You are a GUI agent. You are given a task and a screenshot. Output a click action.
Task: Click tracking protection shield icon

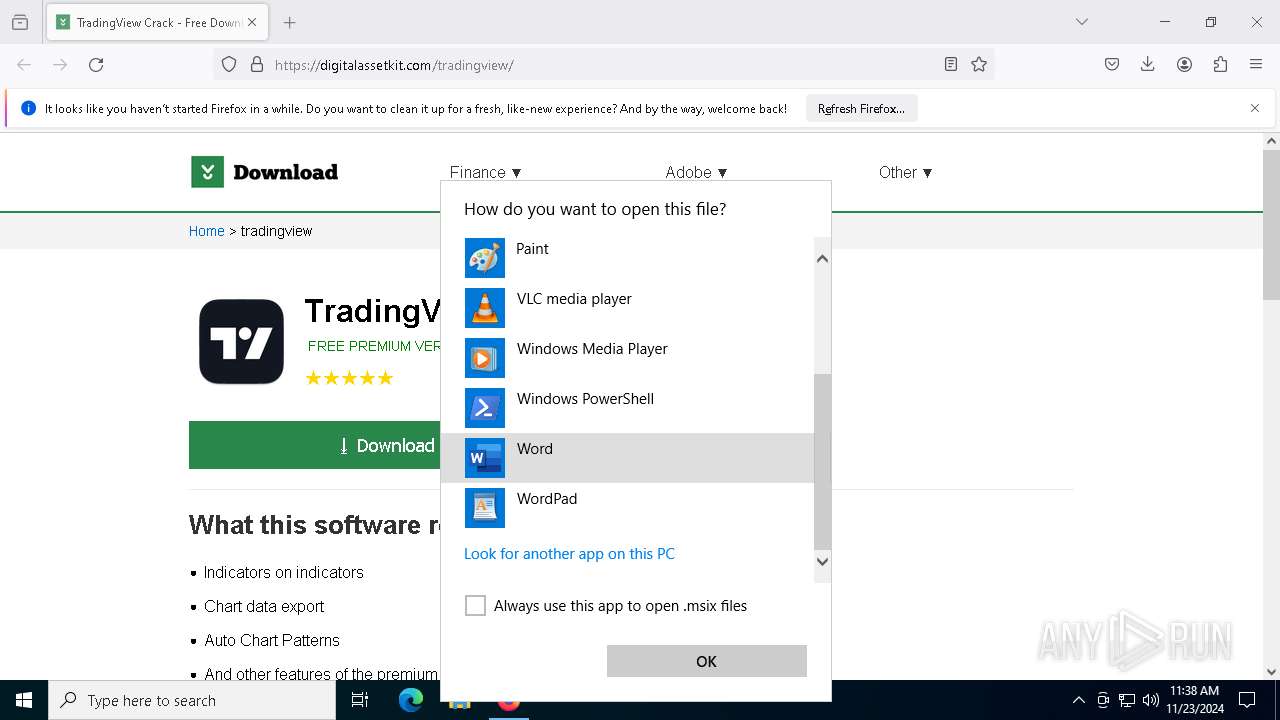(229, 65)
